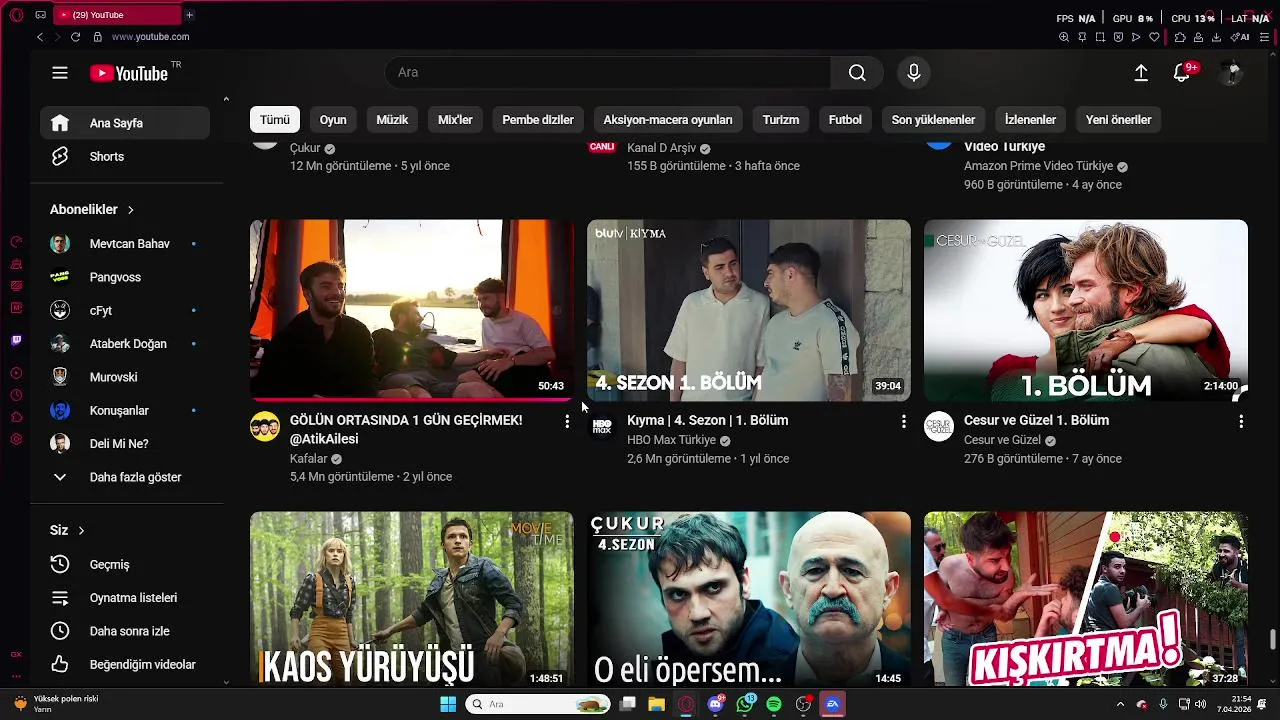
Task: Select the Son yüklenenler chip
Action: pyautogui.click(x=933, y=120)
